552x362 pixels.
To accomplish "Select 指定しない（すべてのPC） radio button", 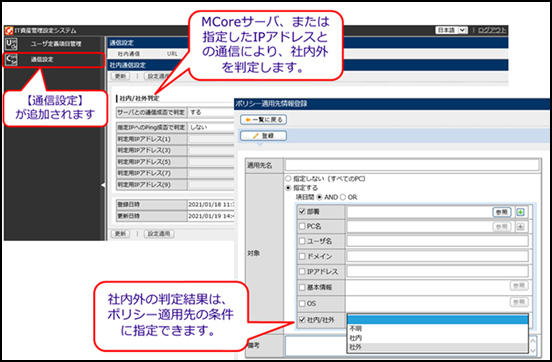I will 288,179.
